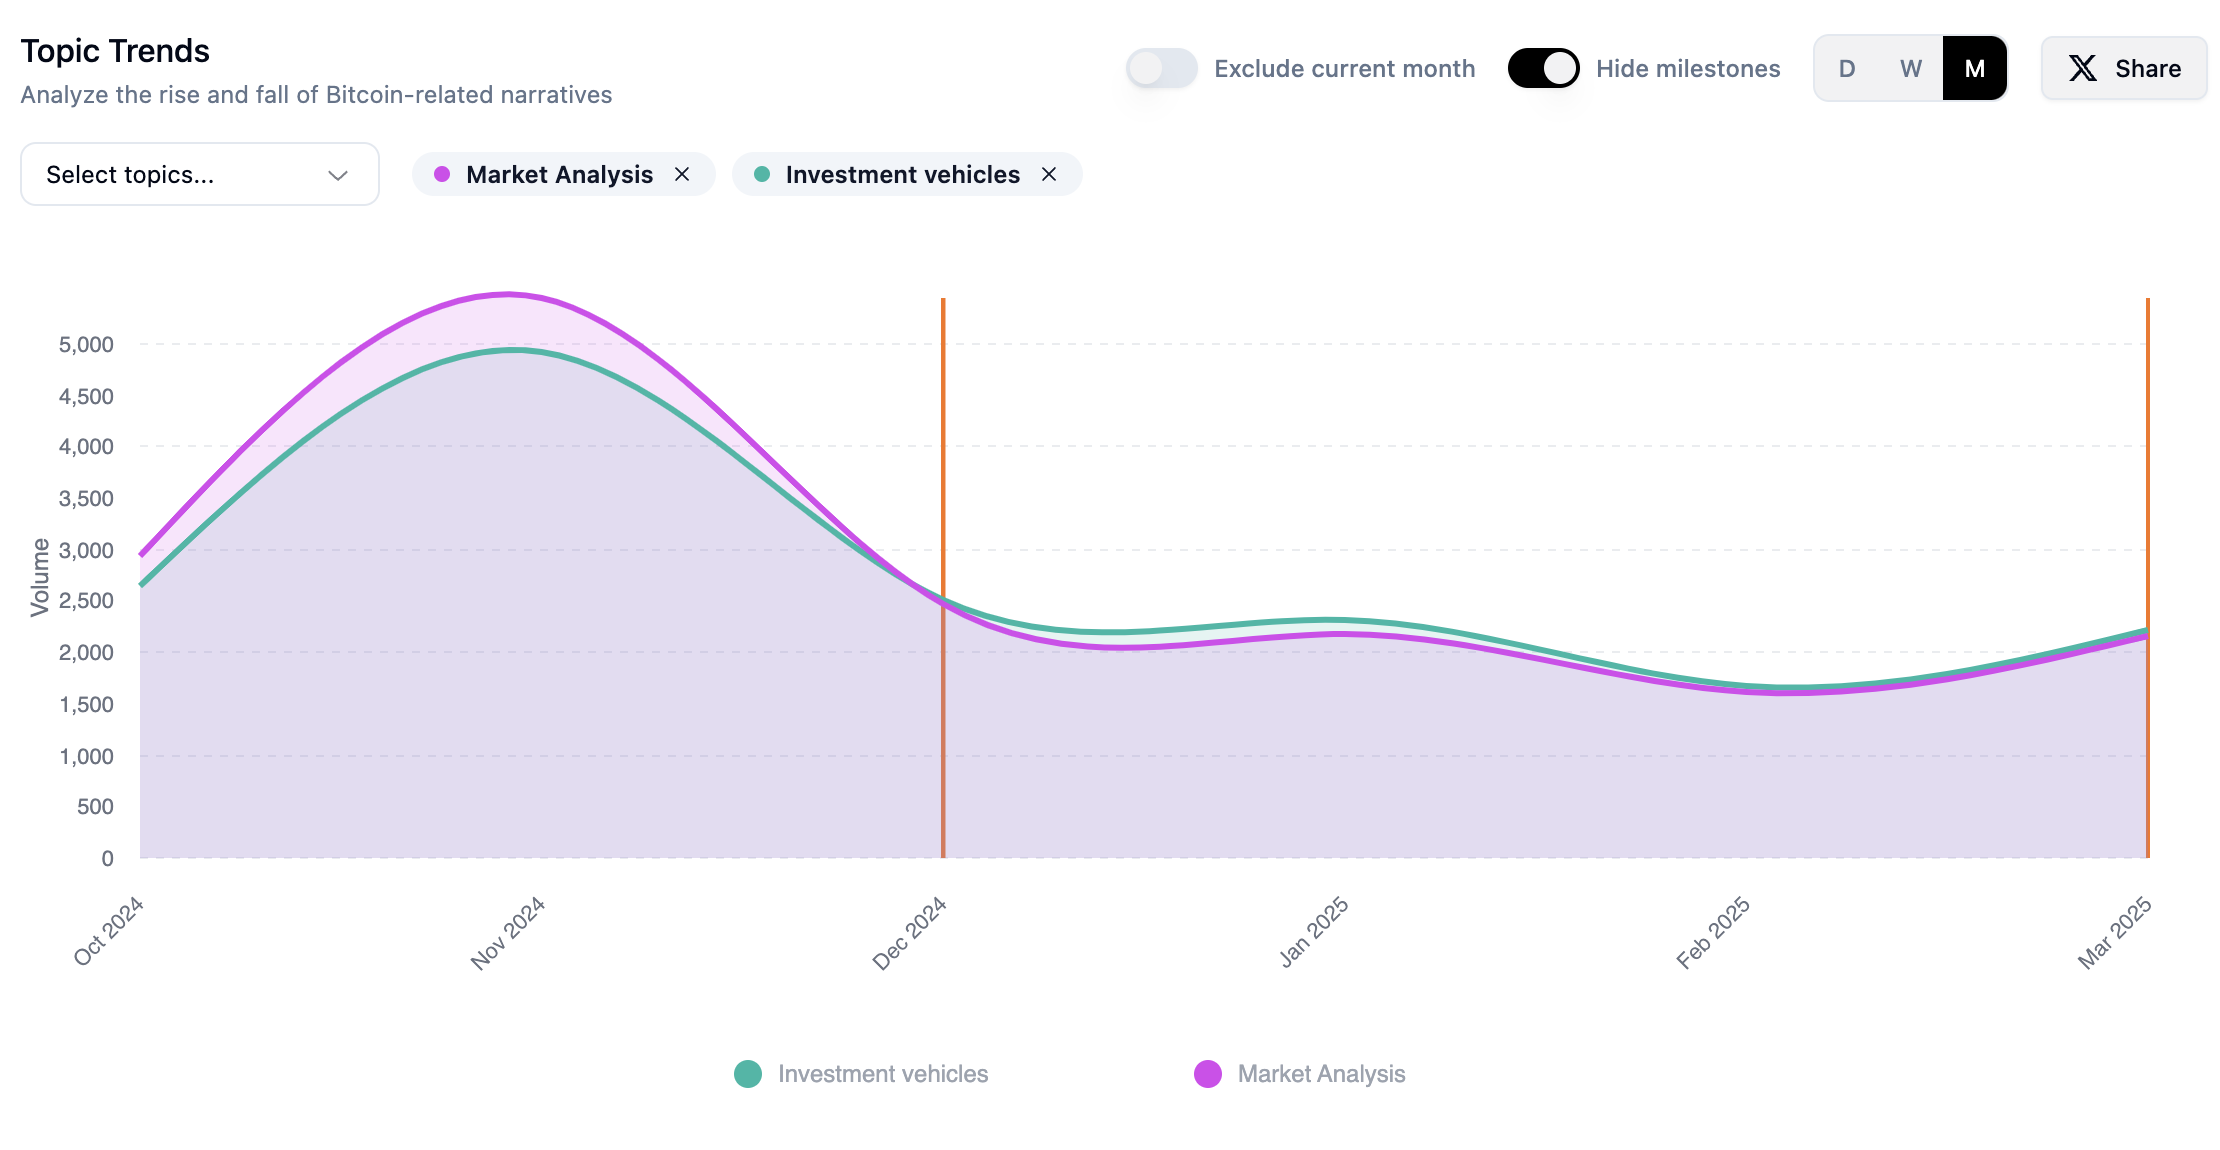The image size is (2220, 1150).
Task: Remove the Investment vehicles topic chip
Action: click(1049, 174)
